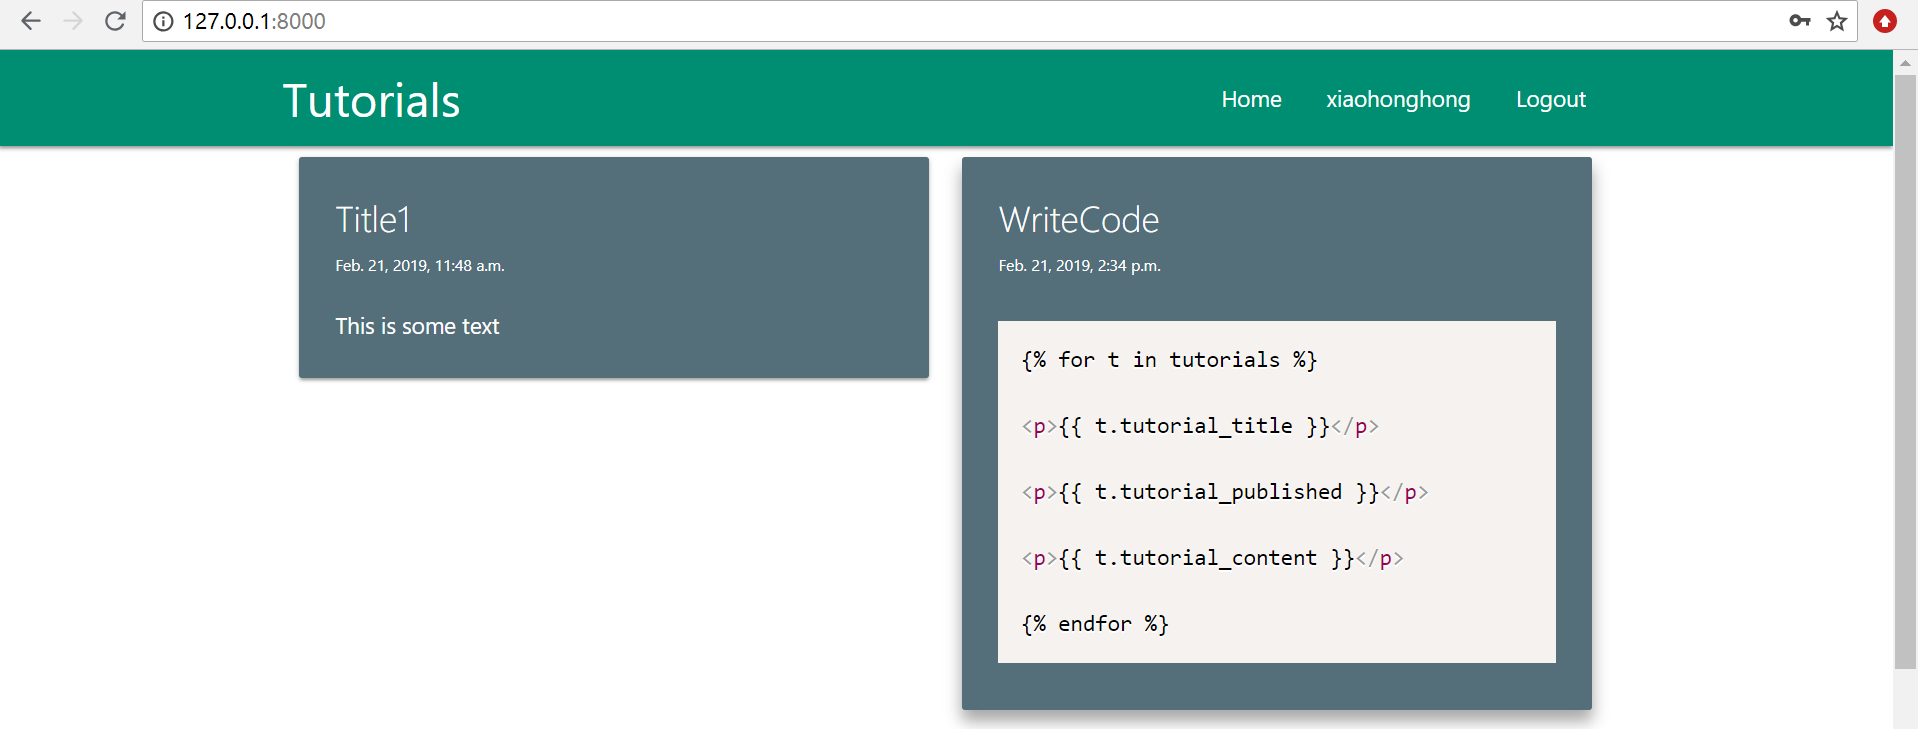
Task: Click the WriteCode card heading
Action: tap(1078, 220)
